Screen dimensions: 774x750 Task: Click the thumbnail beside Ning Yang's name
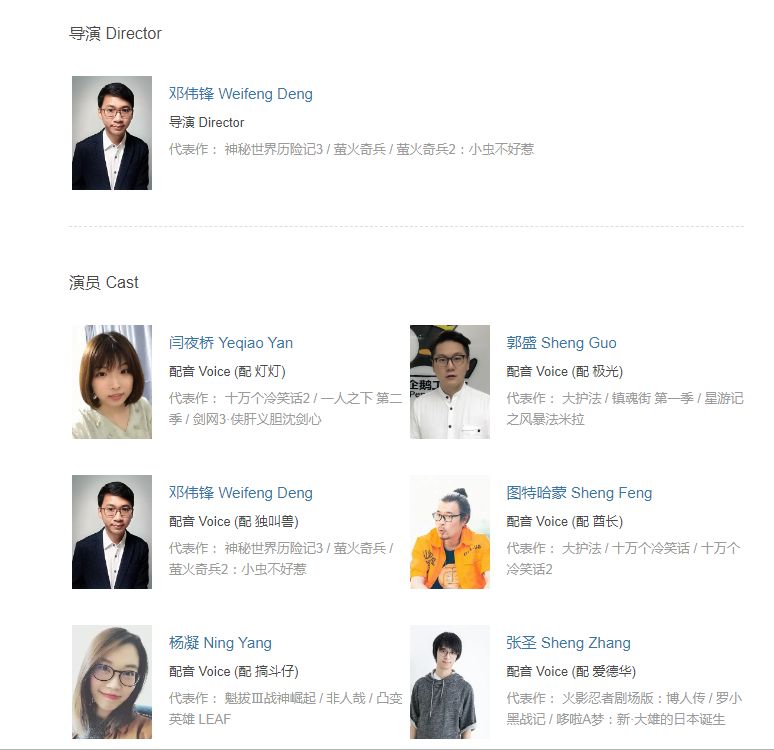coord(112,682)
